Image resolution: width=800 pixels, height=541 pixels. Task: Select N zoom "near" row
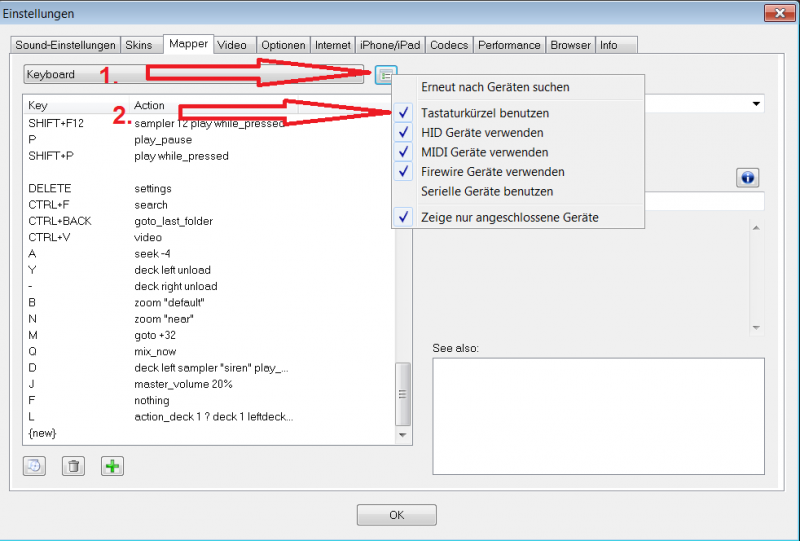point(209,319)
